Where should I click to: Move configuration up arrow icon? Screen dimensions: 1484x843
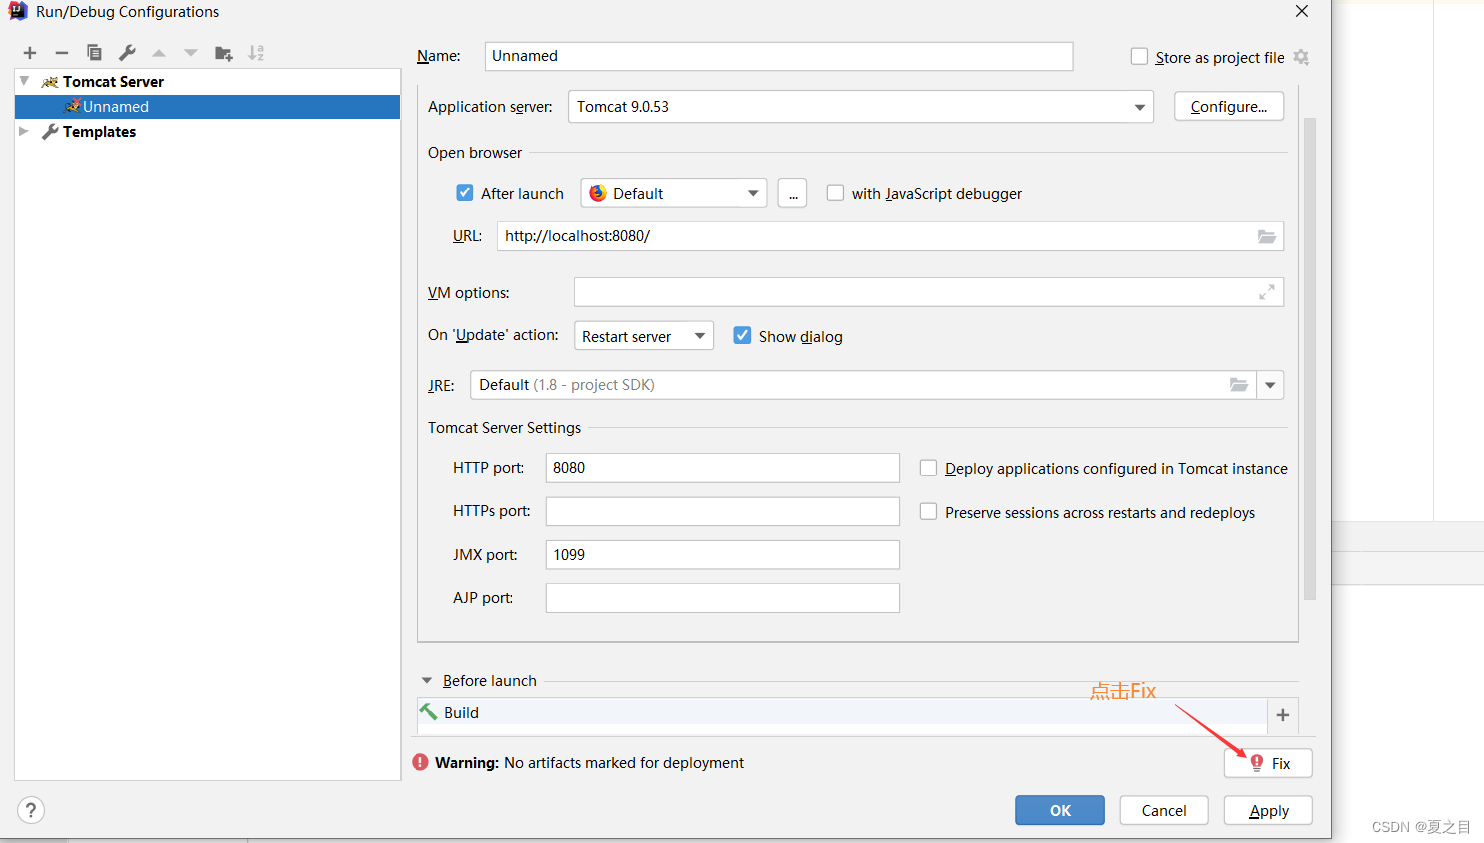tap(159, 53)
